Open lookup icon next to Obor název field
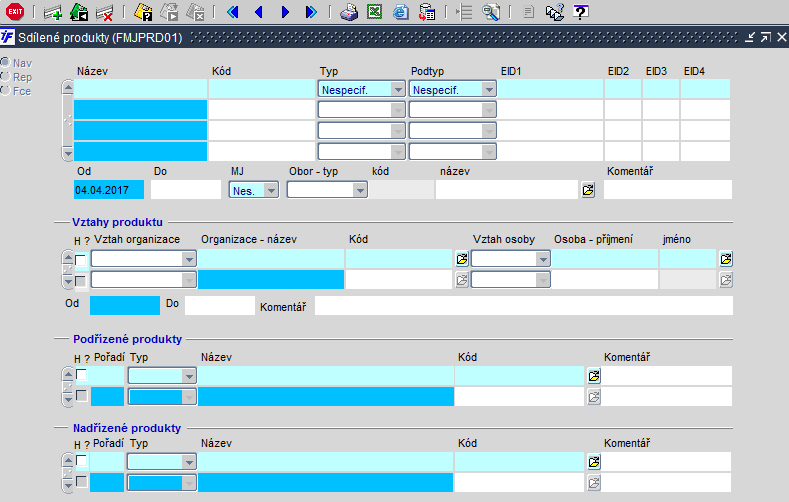Image resolution: width=789 pixels, height=502 pixels. tap(588, 190)
